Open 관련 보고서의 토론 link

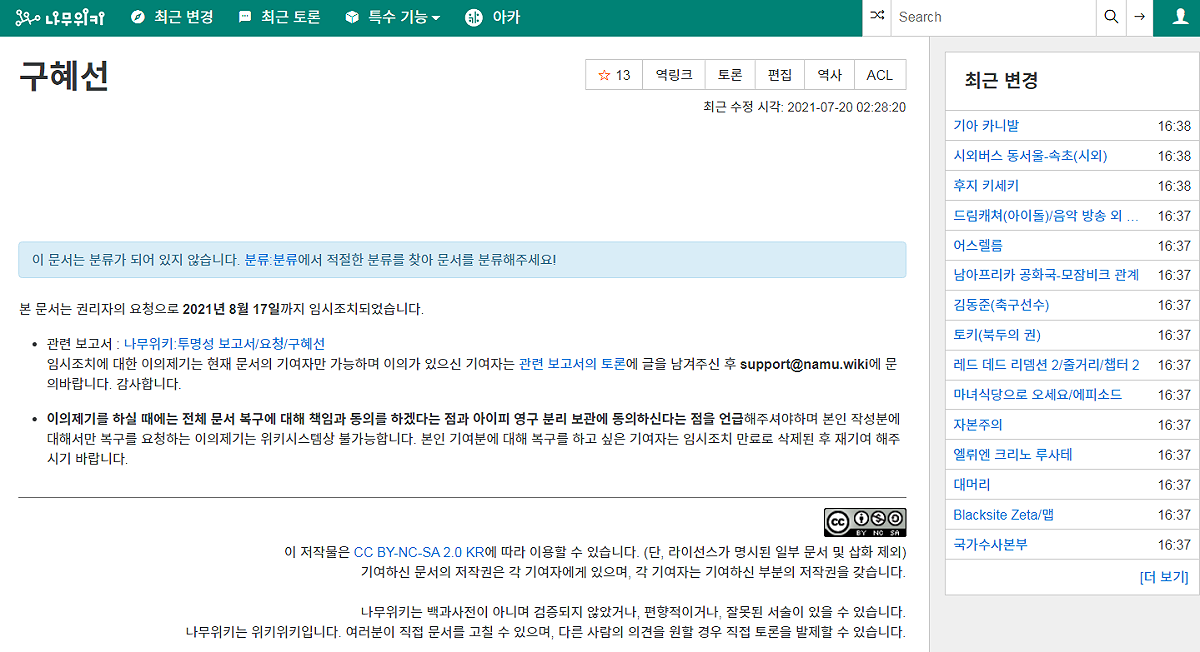[x=572, y=364]
